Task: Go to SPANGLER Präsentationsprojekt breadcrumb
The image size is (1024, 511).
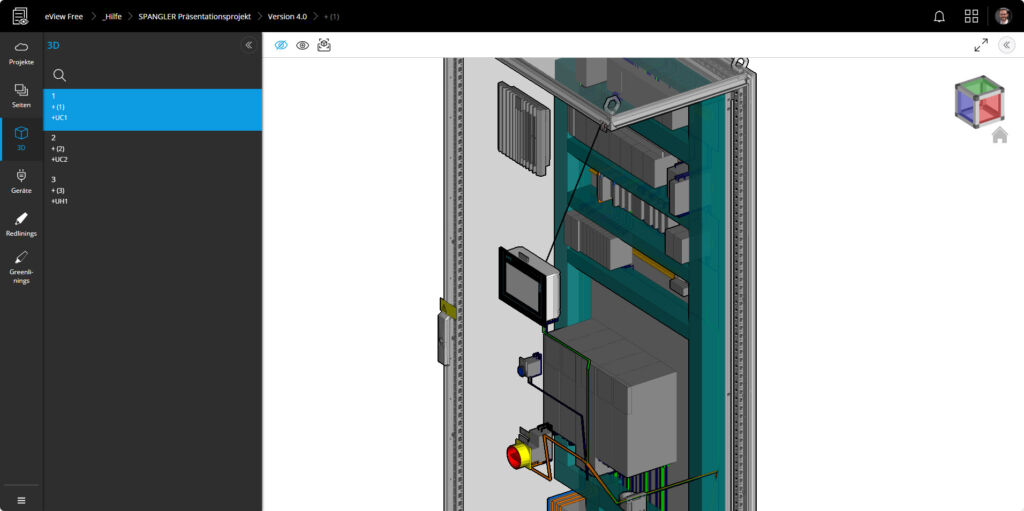Action: (194, 16)
